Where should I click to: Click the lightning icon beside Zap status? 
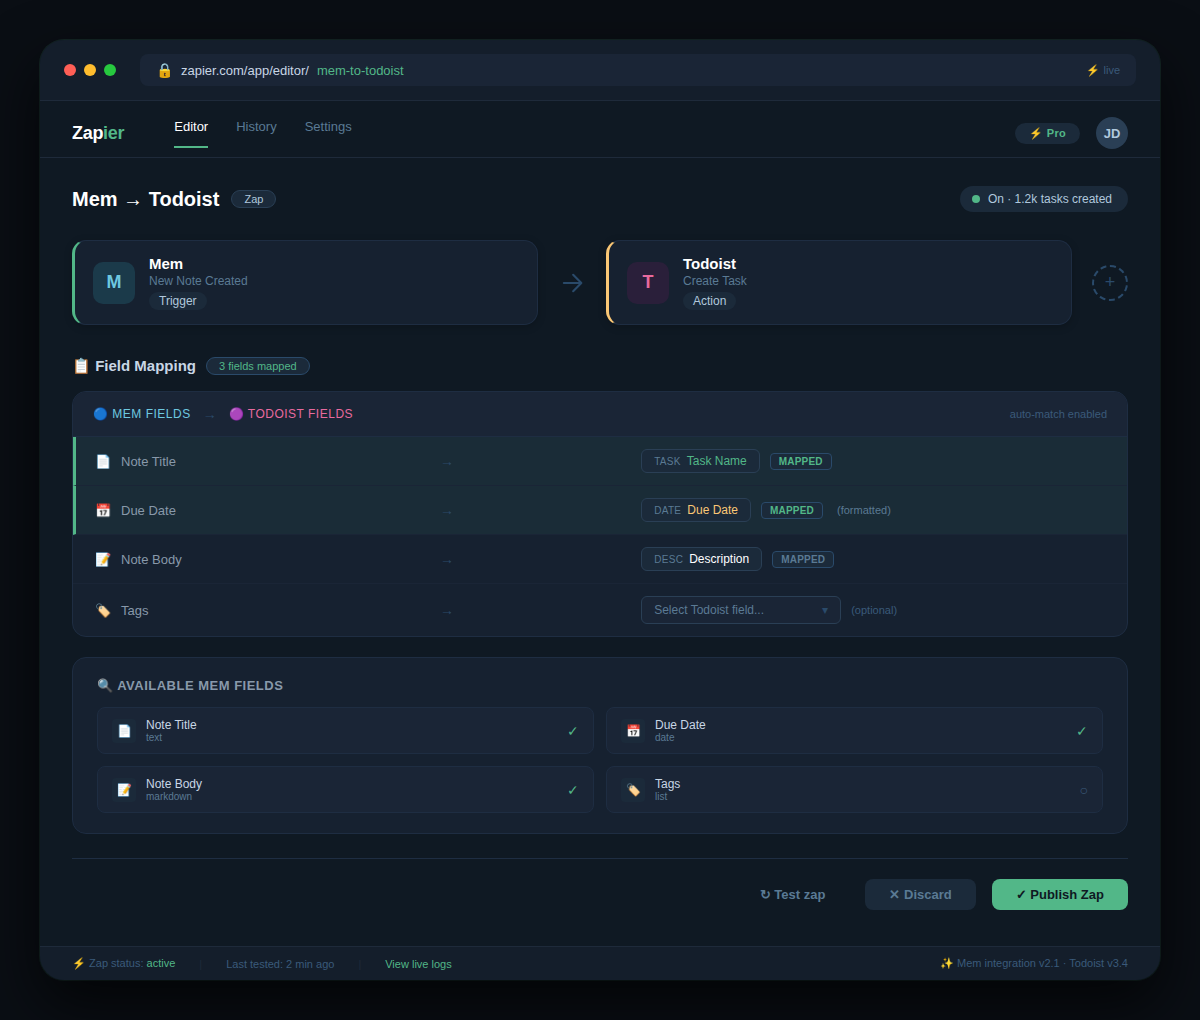78,963
